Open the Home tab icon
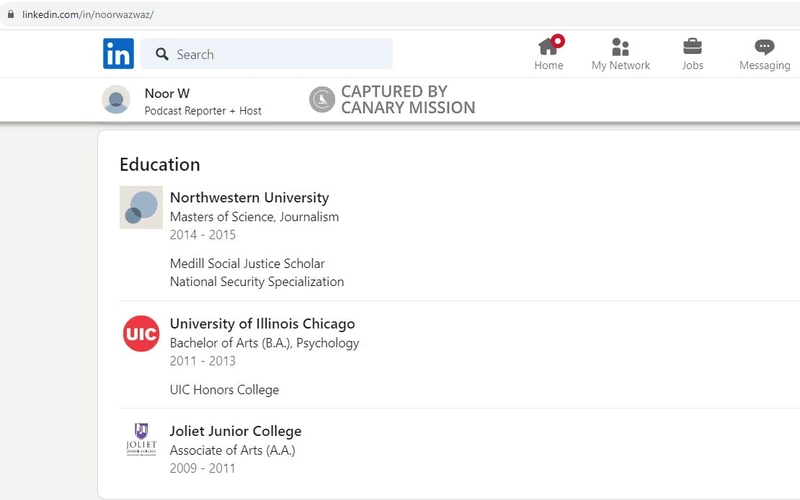Image resolution: width=800 pixels, height=500 pixels. (x=548, y=46)
